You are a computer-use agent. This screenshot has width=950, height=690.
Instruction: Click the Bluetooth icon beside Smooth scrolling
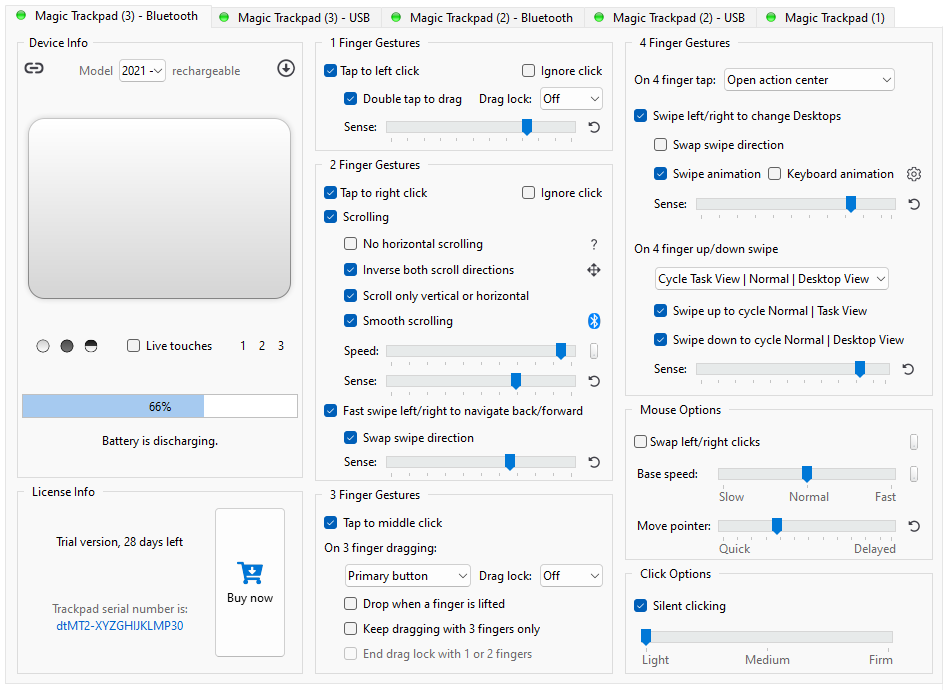(593, 321)
